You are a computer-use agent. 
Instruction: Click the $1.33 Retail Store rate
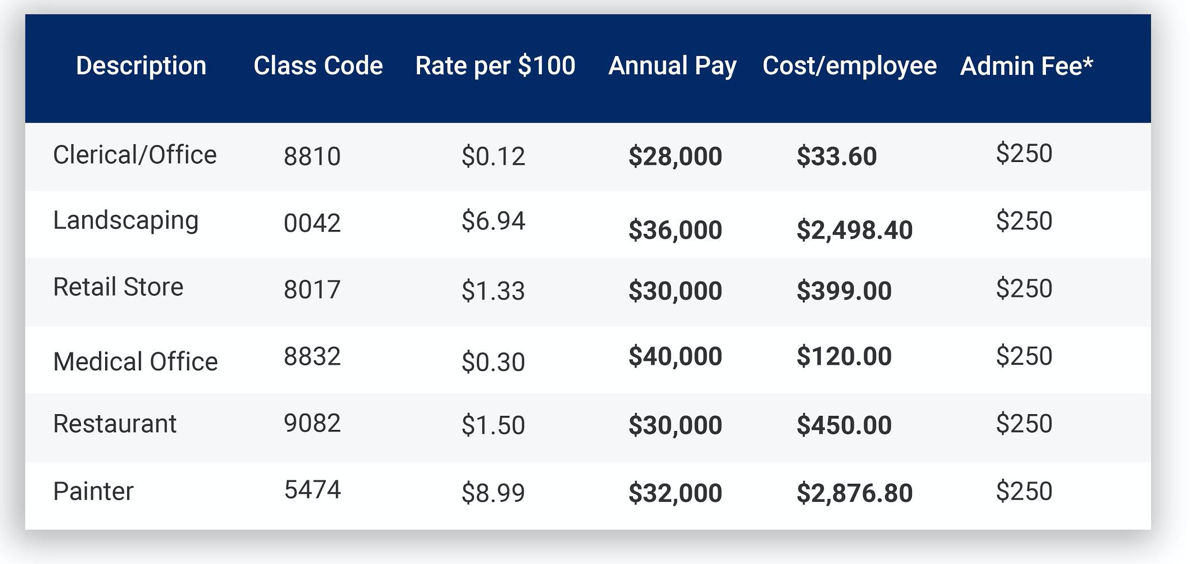pyautogui.click(x=493, y=290)
